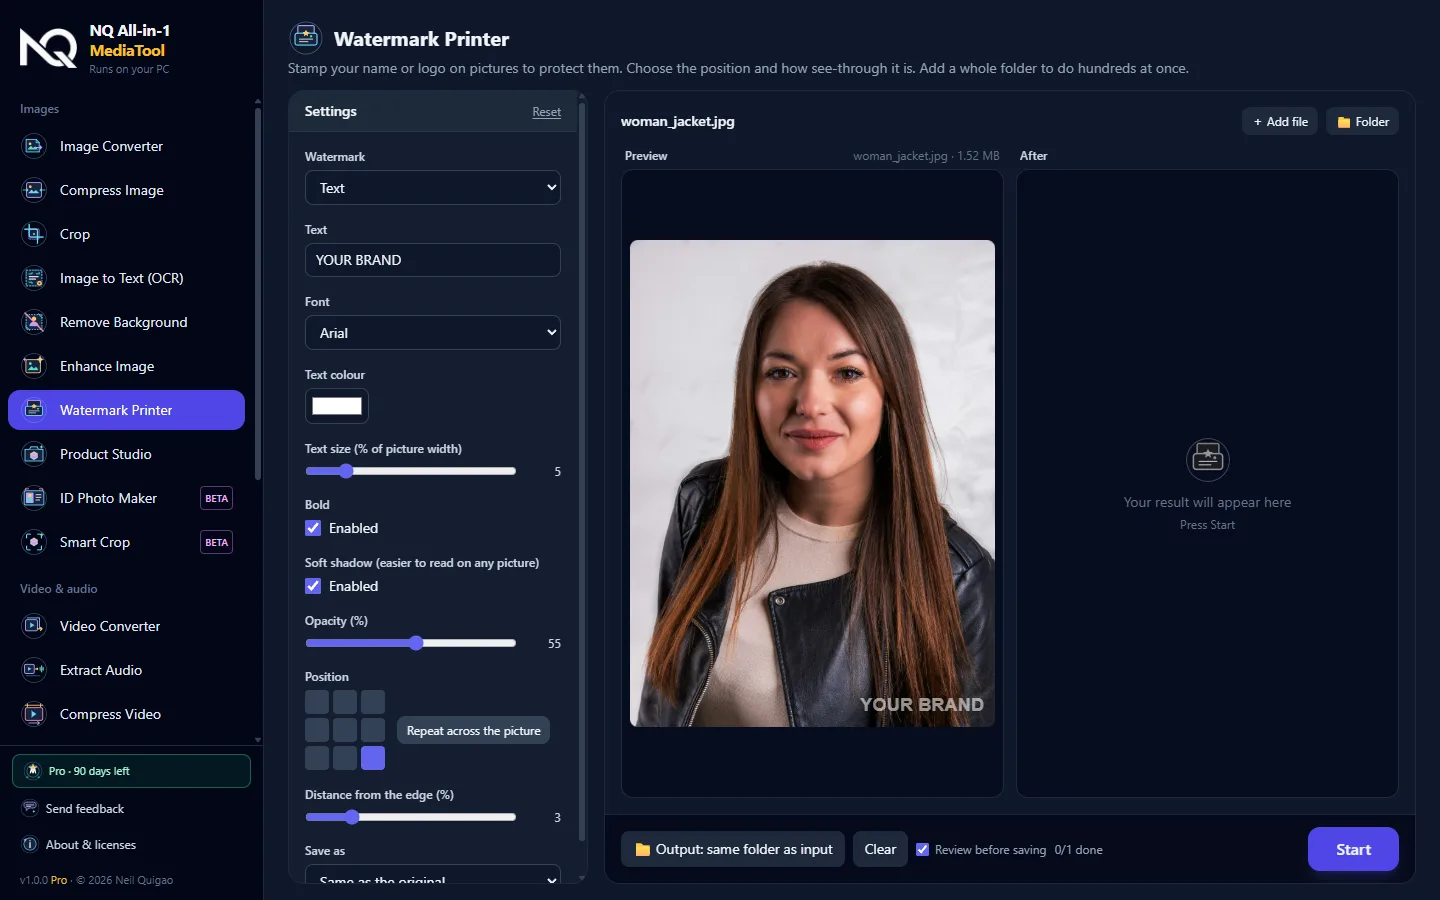Click Output: same folder as input
Image resolution: width=1440 pixels, height=900 pixels.
coord(733,849)
